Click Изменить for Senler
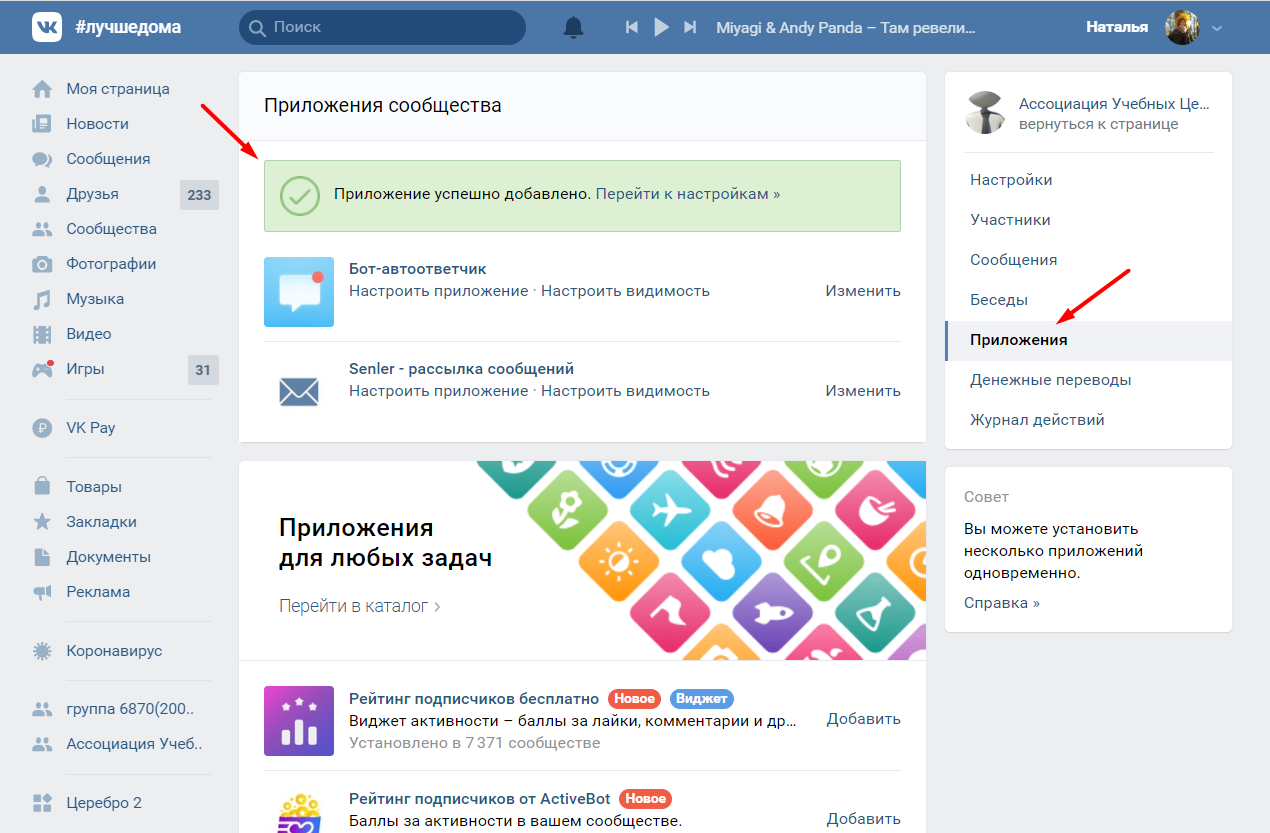The image size is (1270, 833). pos(863,391)
